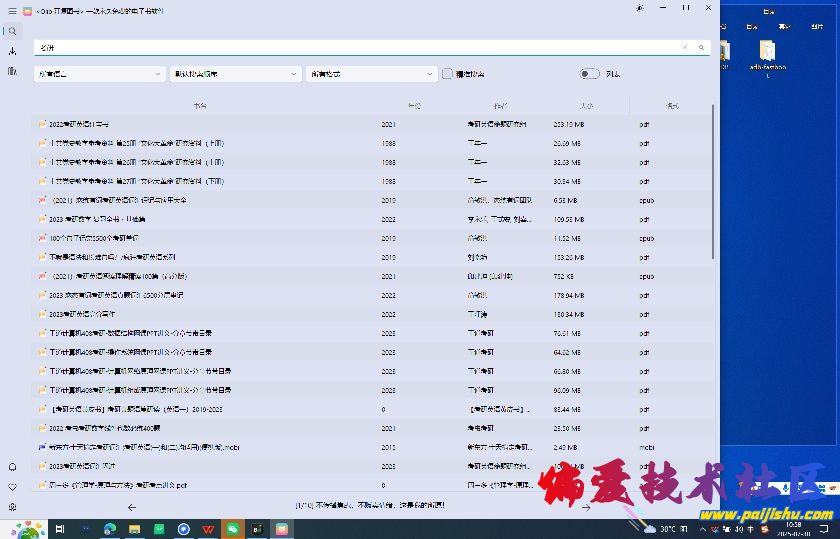Viewport: 840px width, 539px height.
Task: Open the library bookshelf icon in sidebar
Action: [x=12, y=71]
